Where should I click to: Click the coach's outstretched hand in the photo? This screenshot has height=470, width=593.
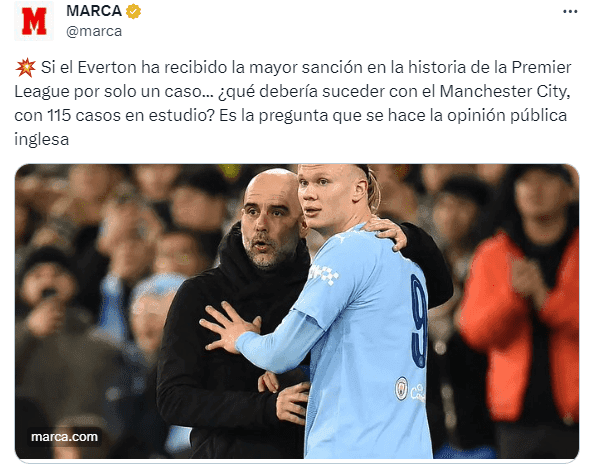click(229, 326)
